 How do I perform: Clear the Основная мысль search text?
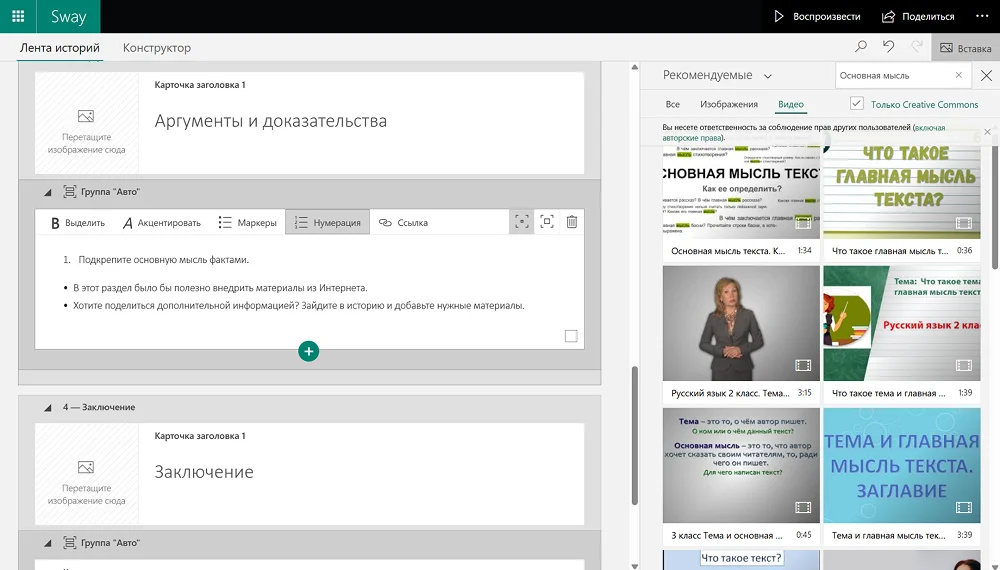pyautogui.click(x=959, y=75)
